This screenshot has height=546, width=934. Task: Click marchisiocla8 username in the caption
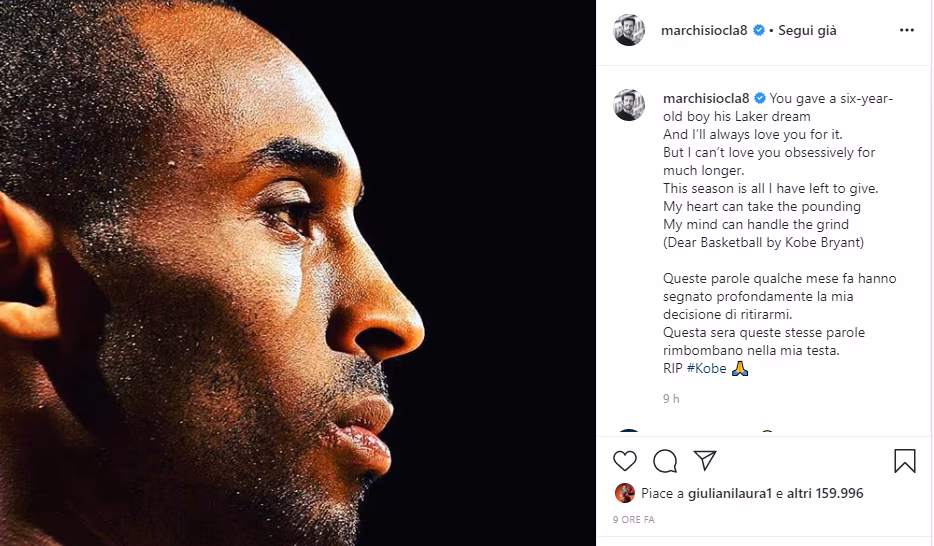coord(705,98)
